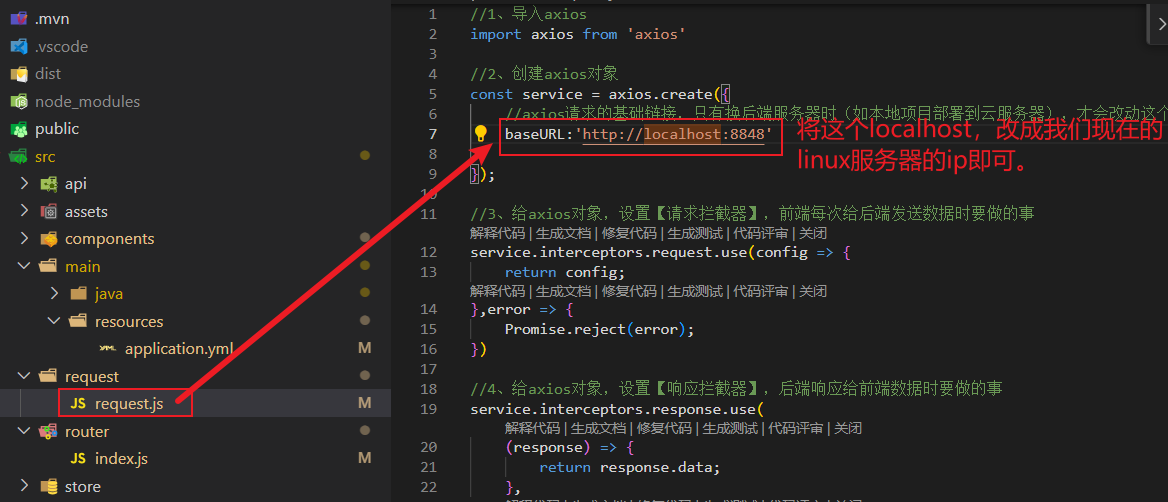Click line number 3 in the gutter

(433, 54)
